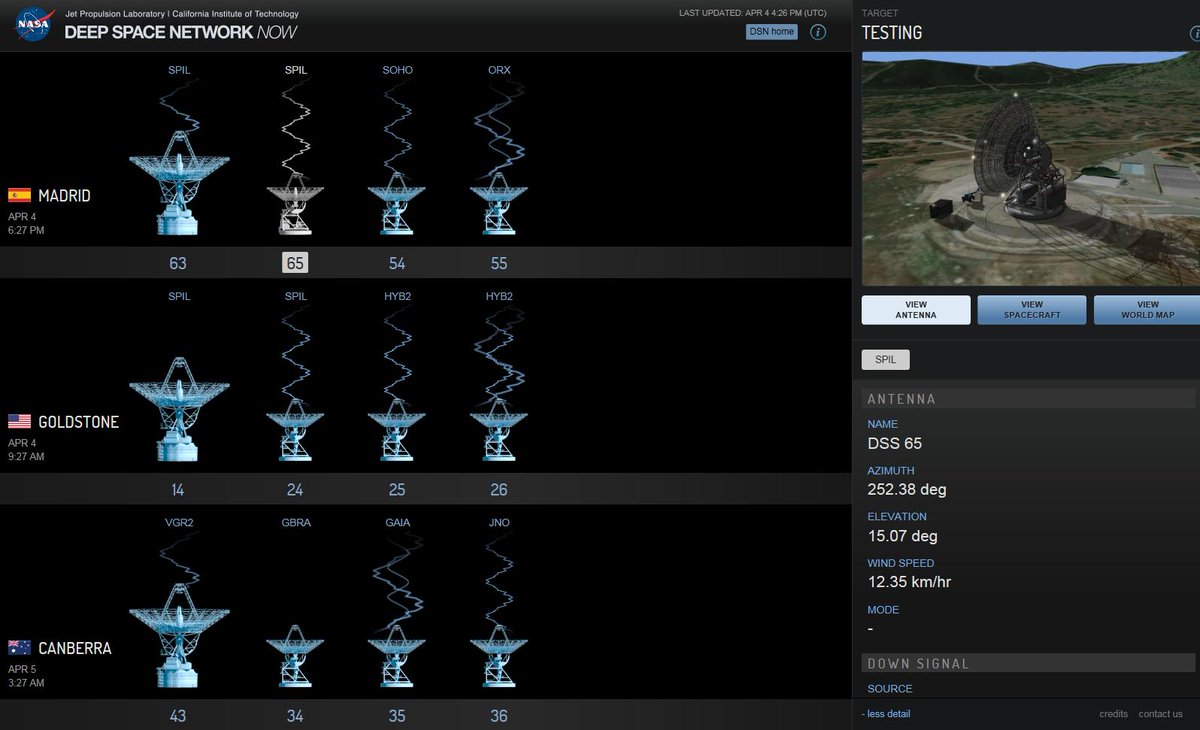Click antenna number 36 label
1200x730 pixels.
(x=499, y=715)
